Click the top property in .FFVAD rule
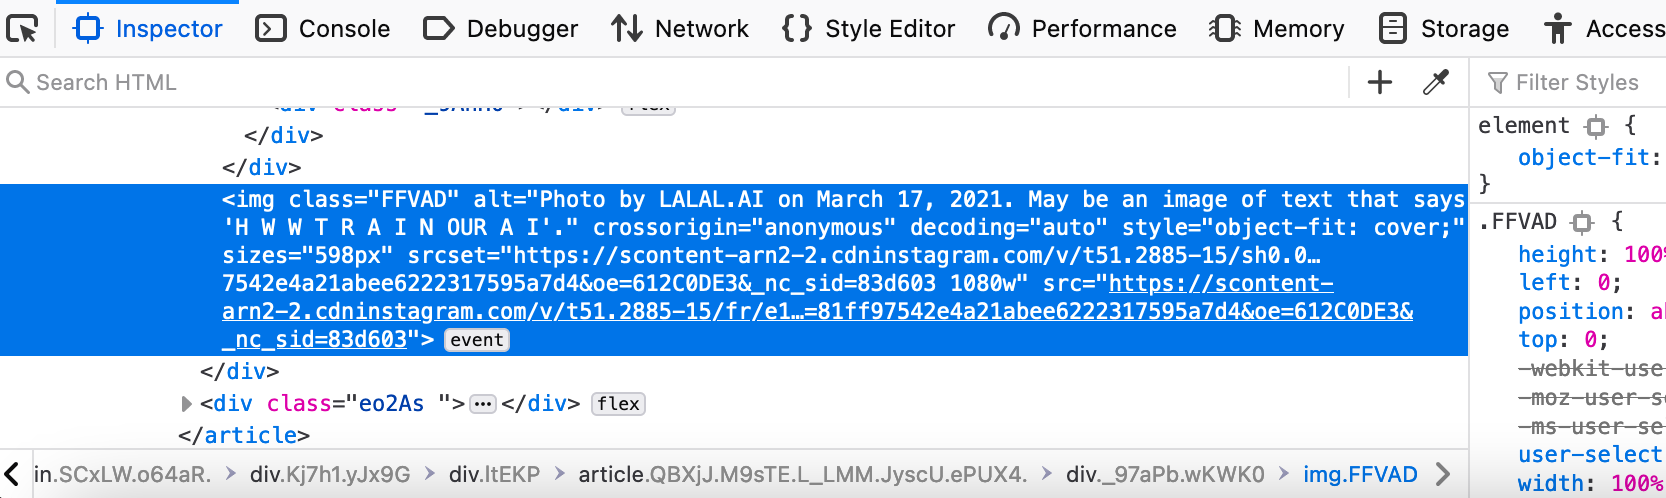Viewport: 1666px width, 498px height. [x=1538, y=340]
